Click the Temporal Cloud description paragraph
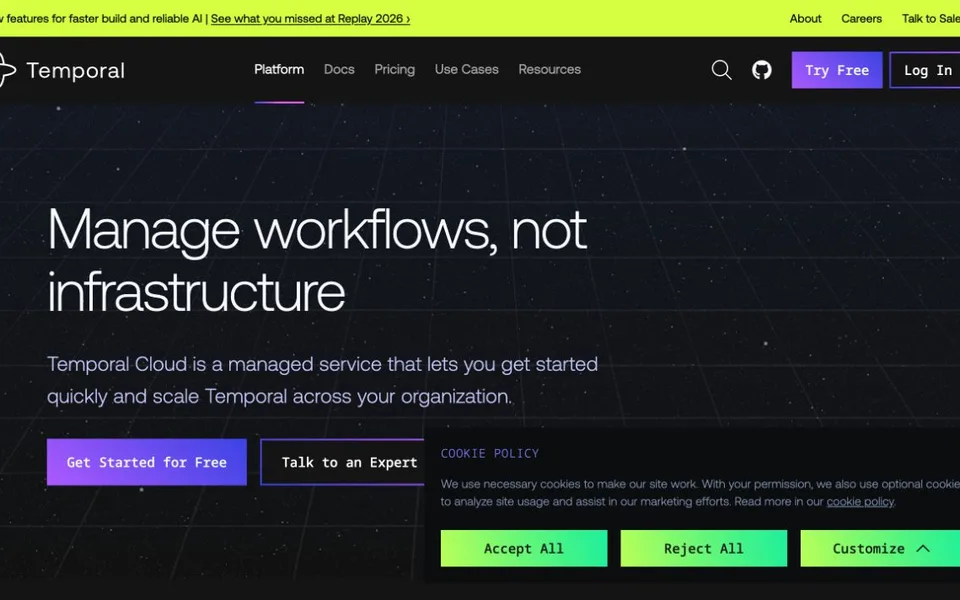Screen dimensions: 960x600 pos(323,380)
